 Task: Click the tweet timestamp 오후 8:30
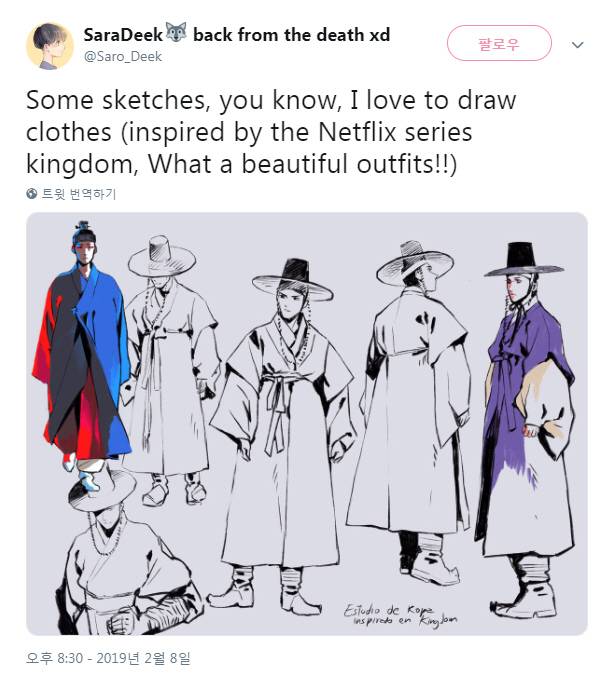54,658
